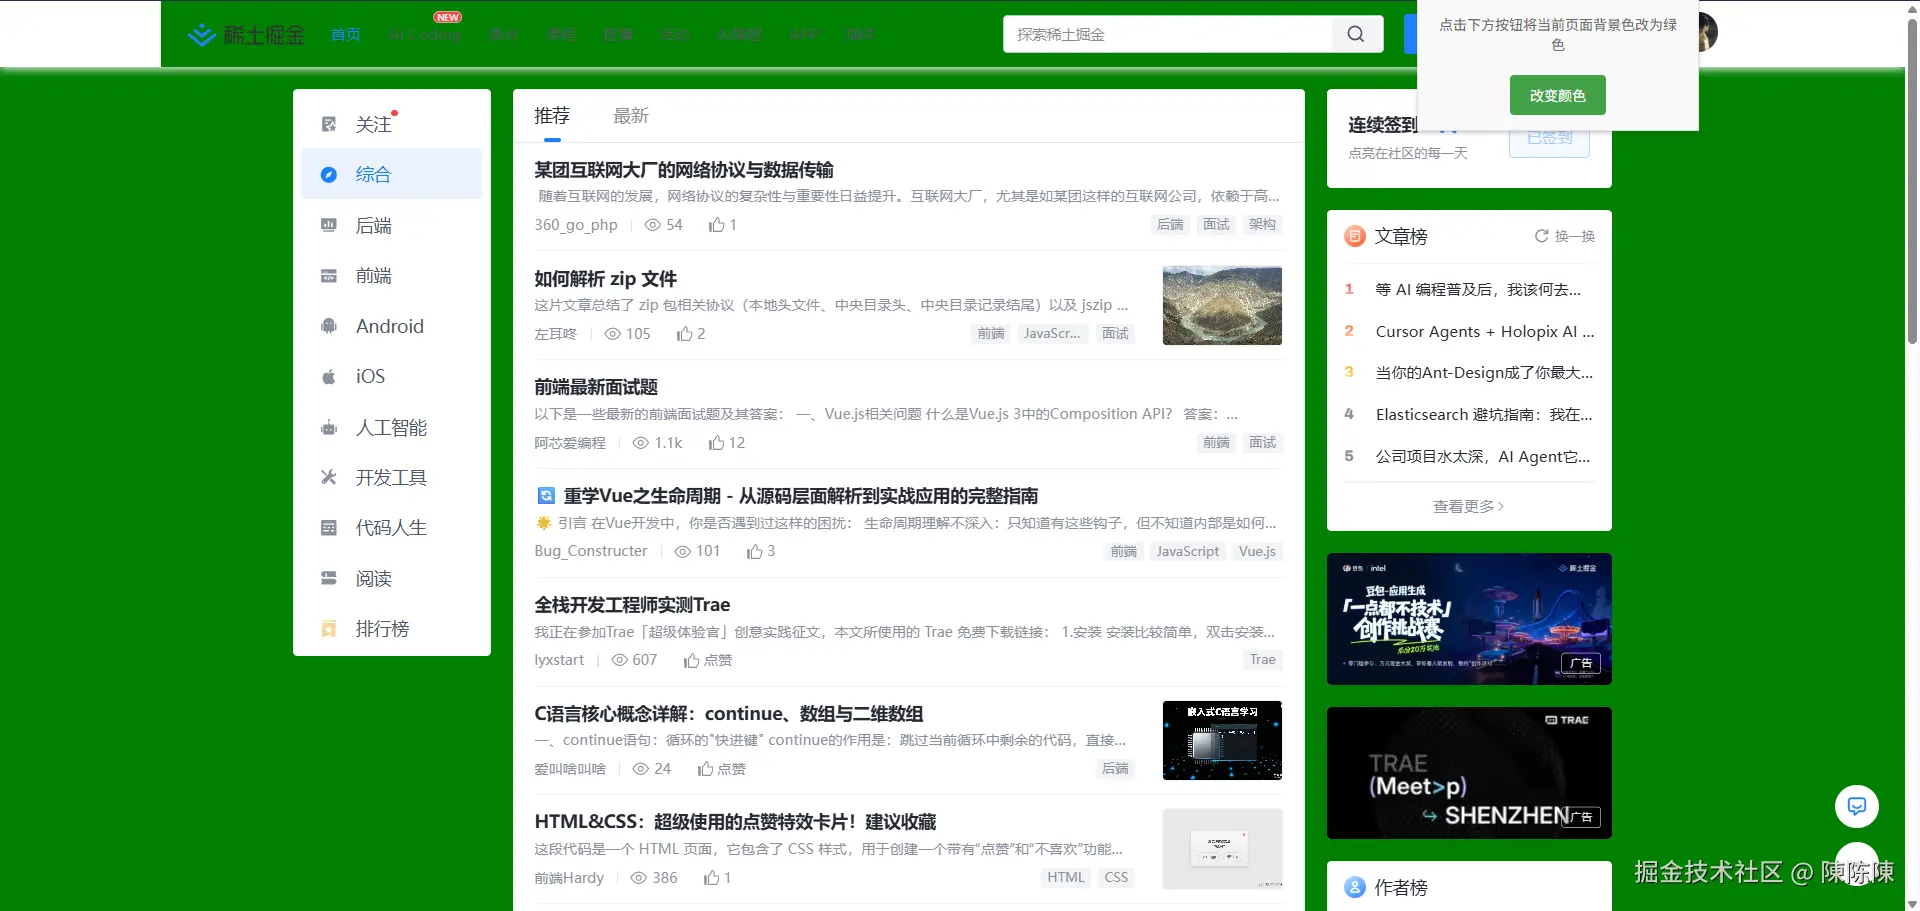Open 直播 in the top navigation
The image size is (1920, 911).
[x=618, y=34]
